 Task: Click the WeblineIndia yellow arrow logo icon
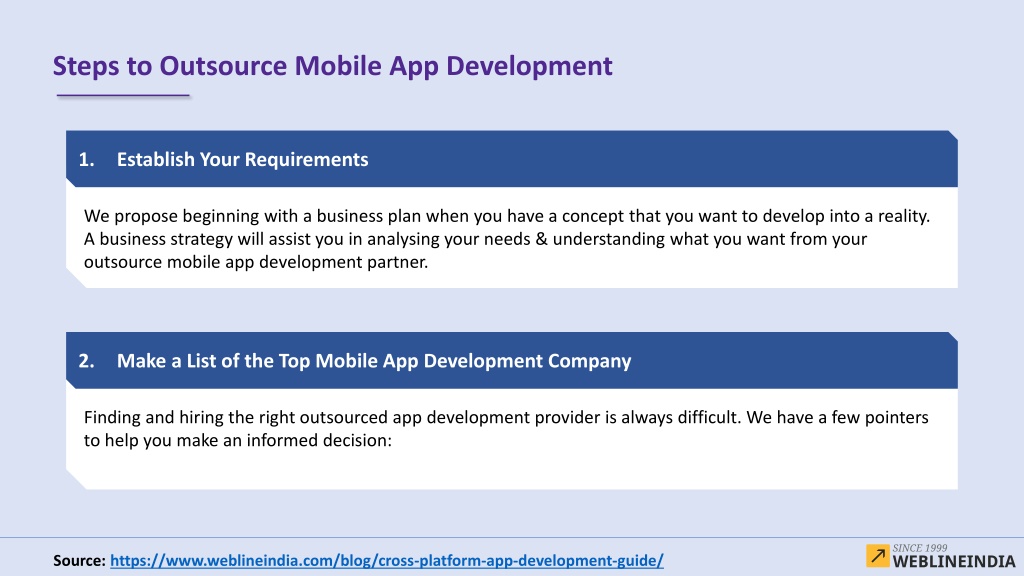tap(878, 556)
